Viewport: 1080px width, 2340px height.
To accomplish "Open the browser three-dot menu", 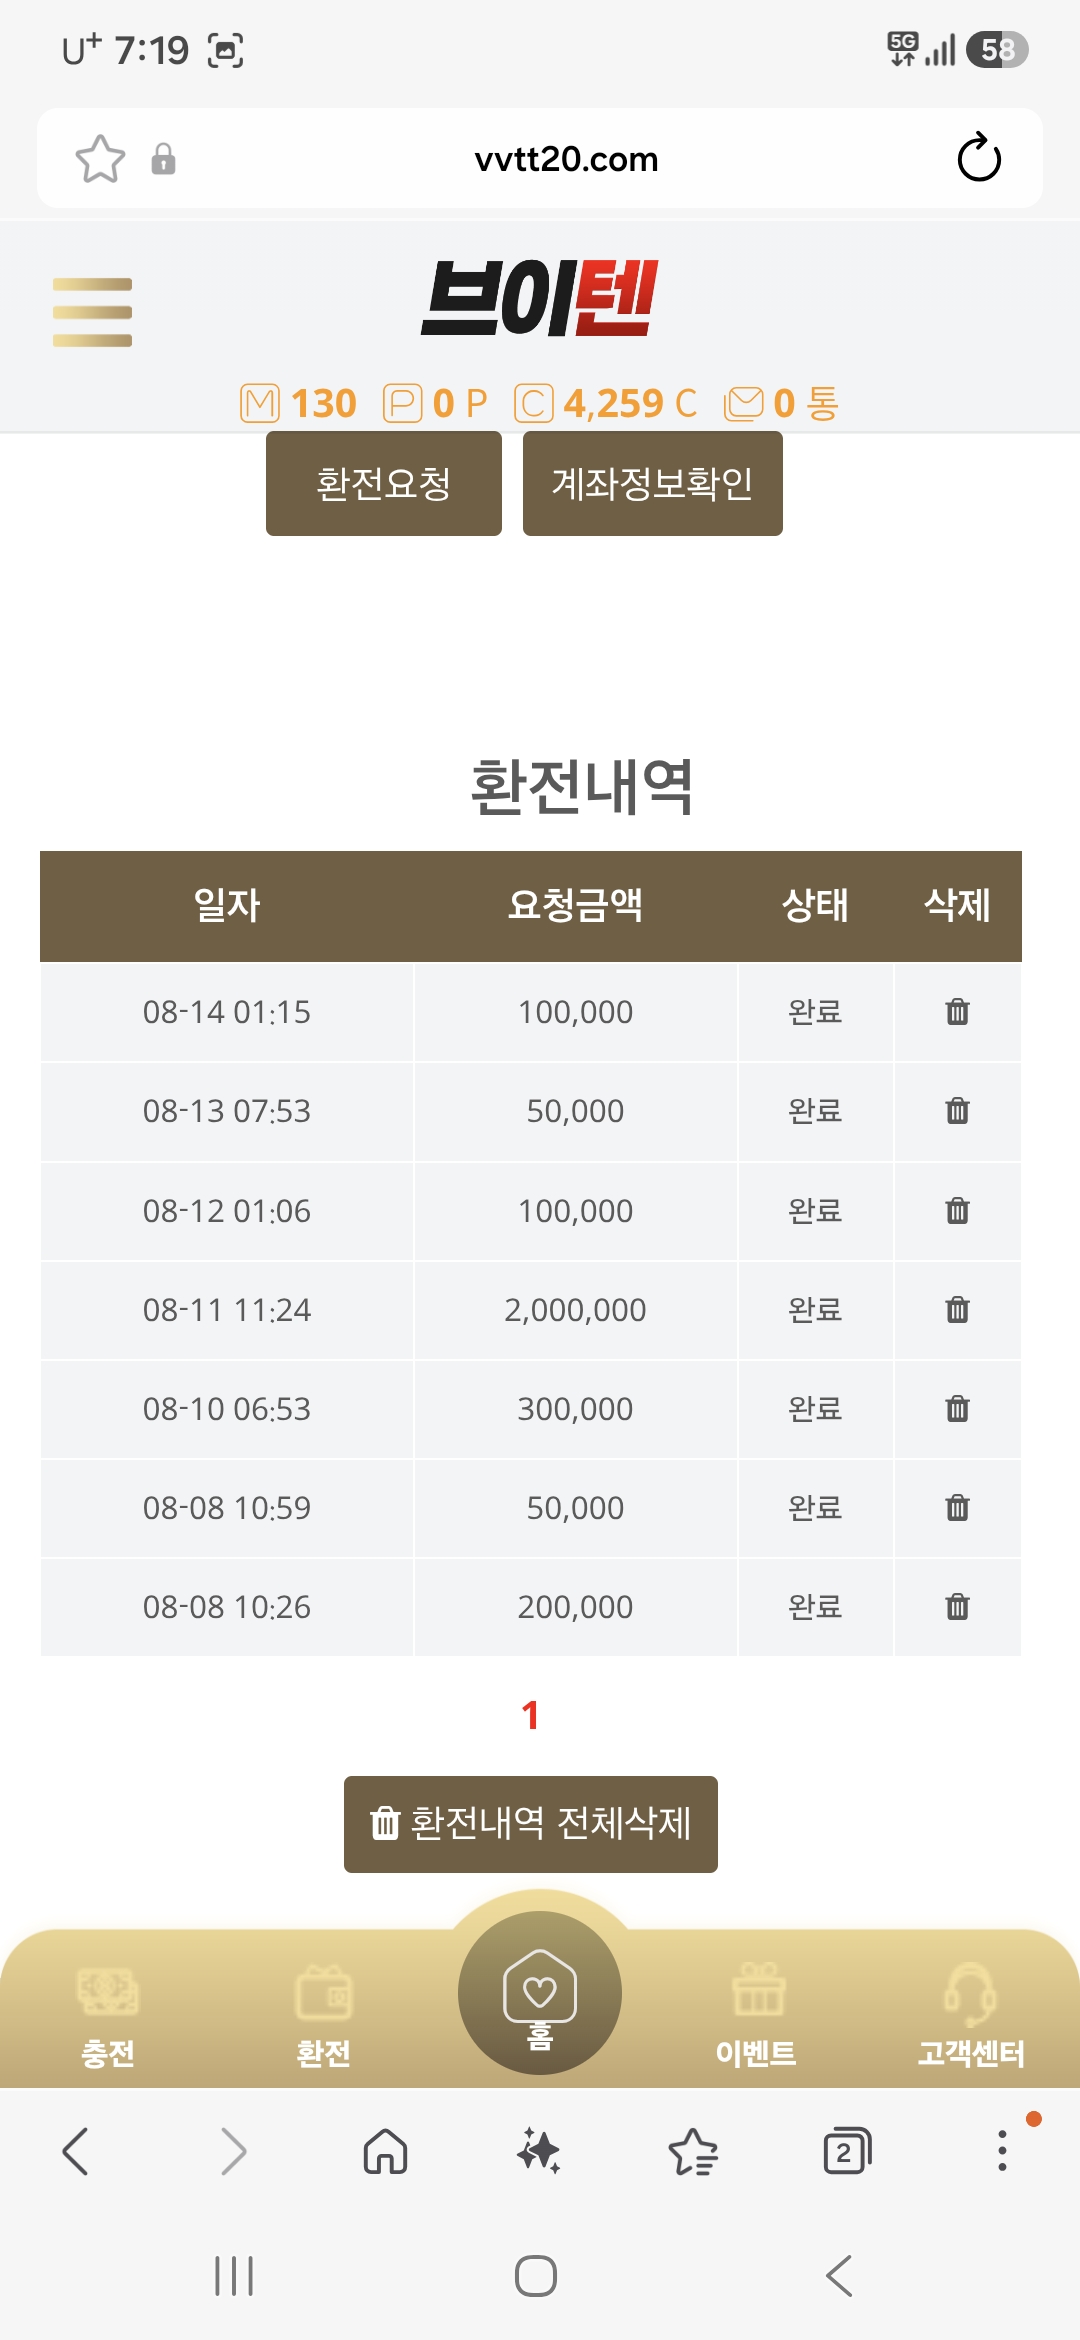I will [1002, 2150].
